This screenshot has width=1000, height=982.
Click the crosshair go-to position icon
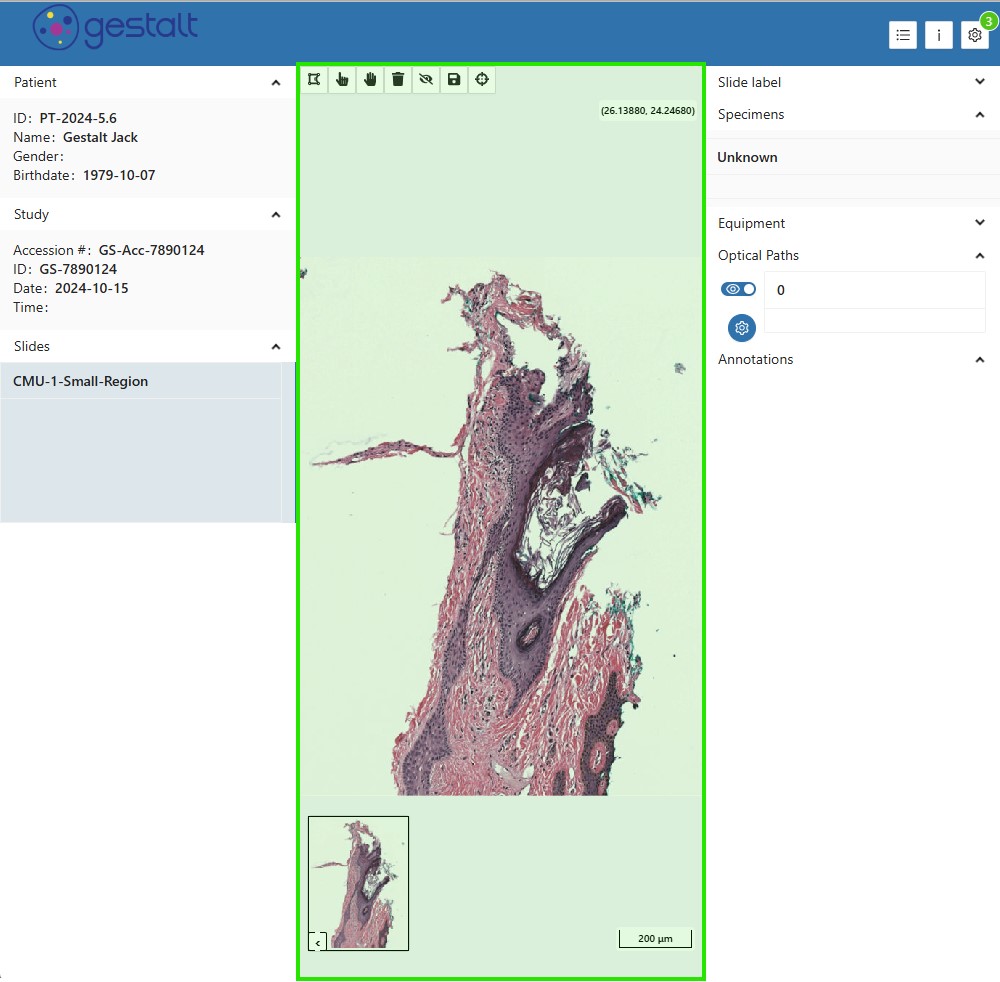pyautogui.click(x=482, y=80)
